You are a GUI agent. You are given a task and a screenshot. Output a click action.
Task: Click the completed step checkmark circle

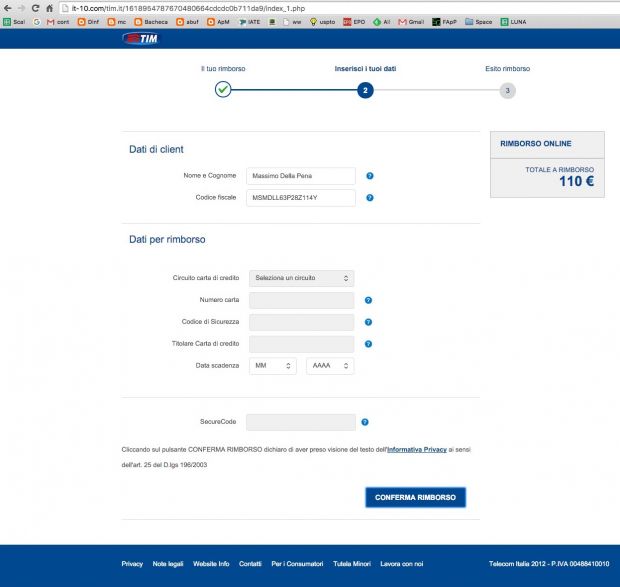click(x=223, y=89)
